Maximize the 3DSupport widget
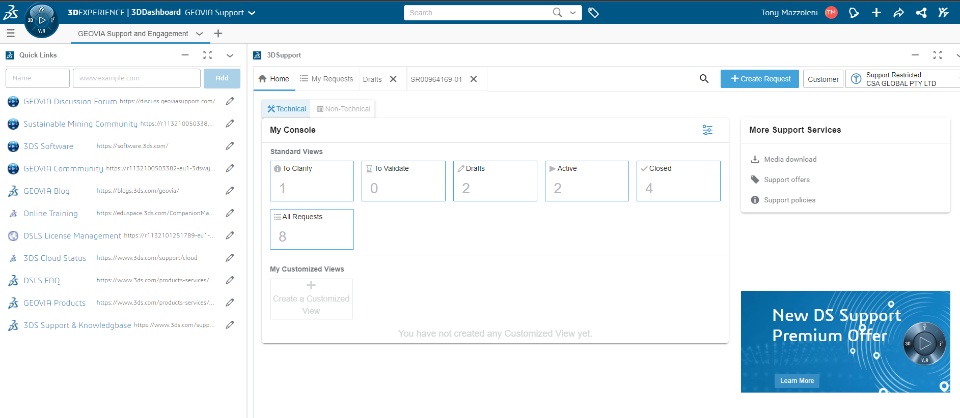 (937, 55)
